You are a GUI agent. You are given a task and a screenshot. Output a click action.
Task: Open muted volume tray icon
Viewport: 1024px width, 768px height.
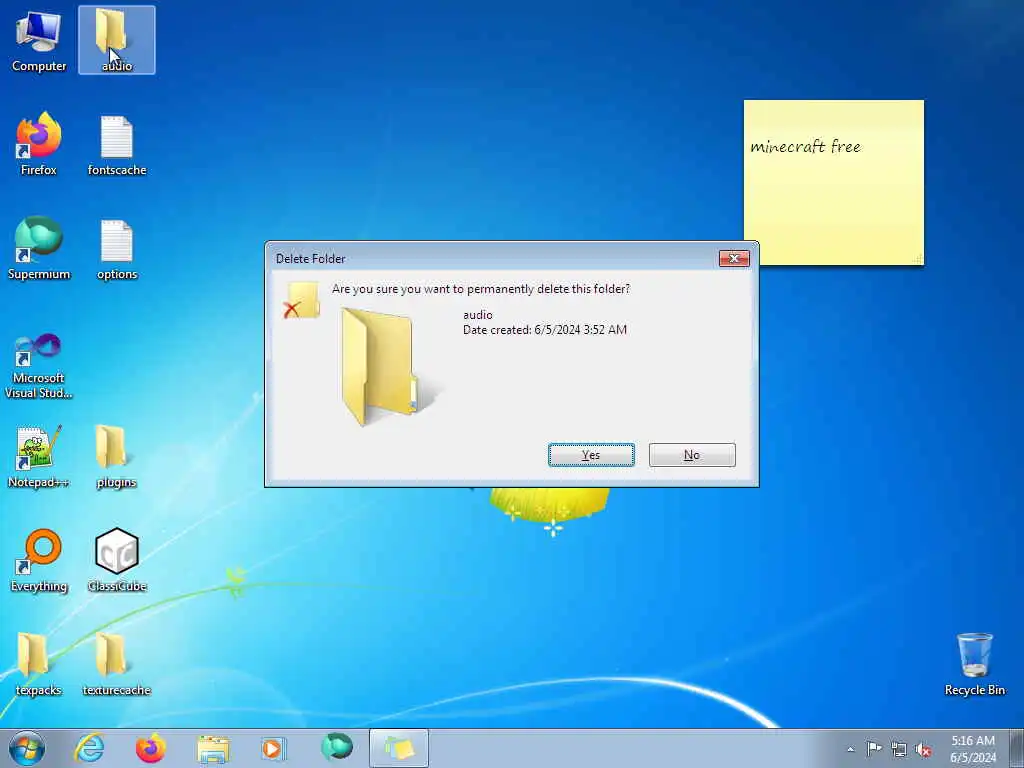point(923,749)
